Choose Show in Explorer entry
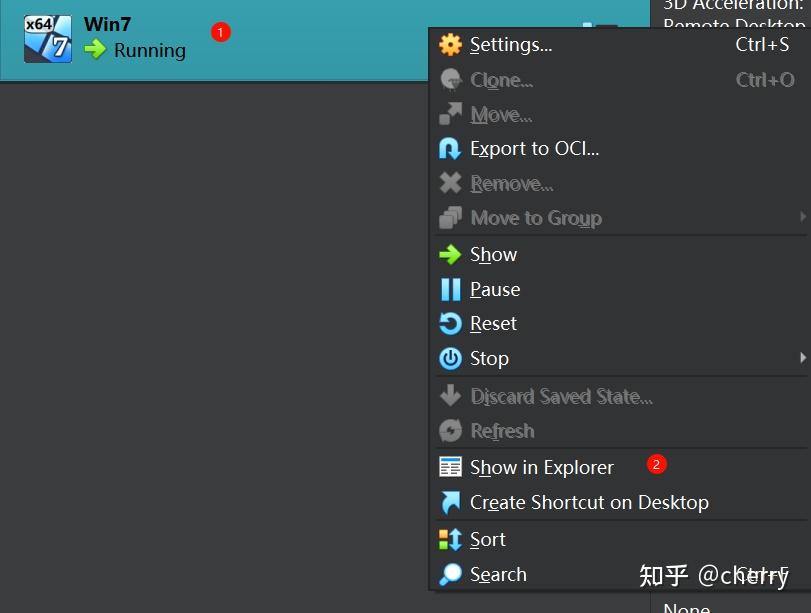The height and width of the screenshot is (613, 811). point(620,468)
